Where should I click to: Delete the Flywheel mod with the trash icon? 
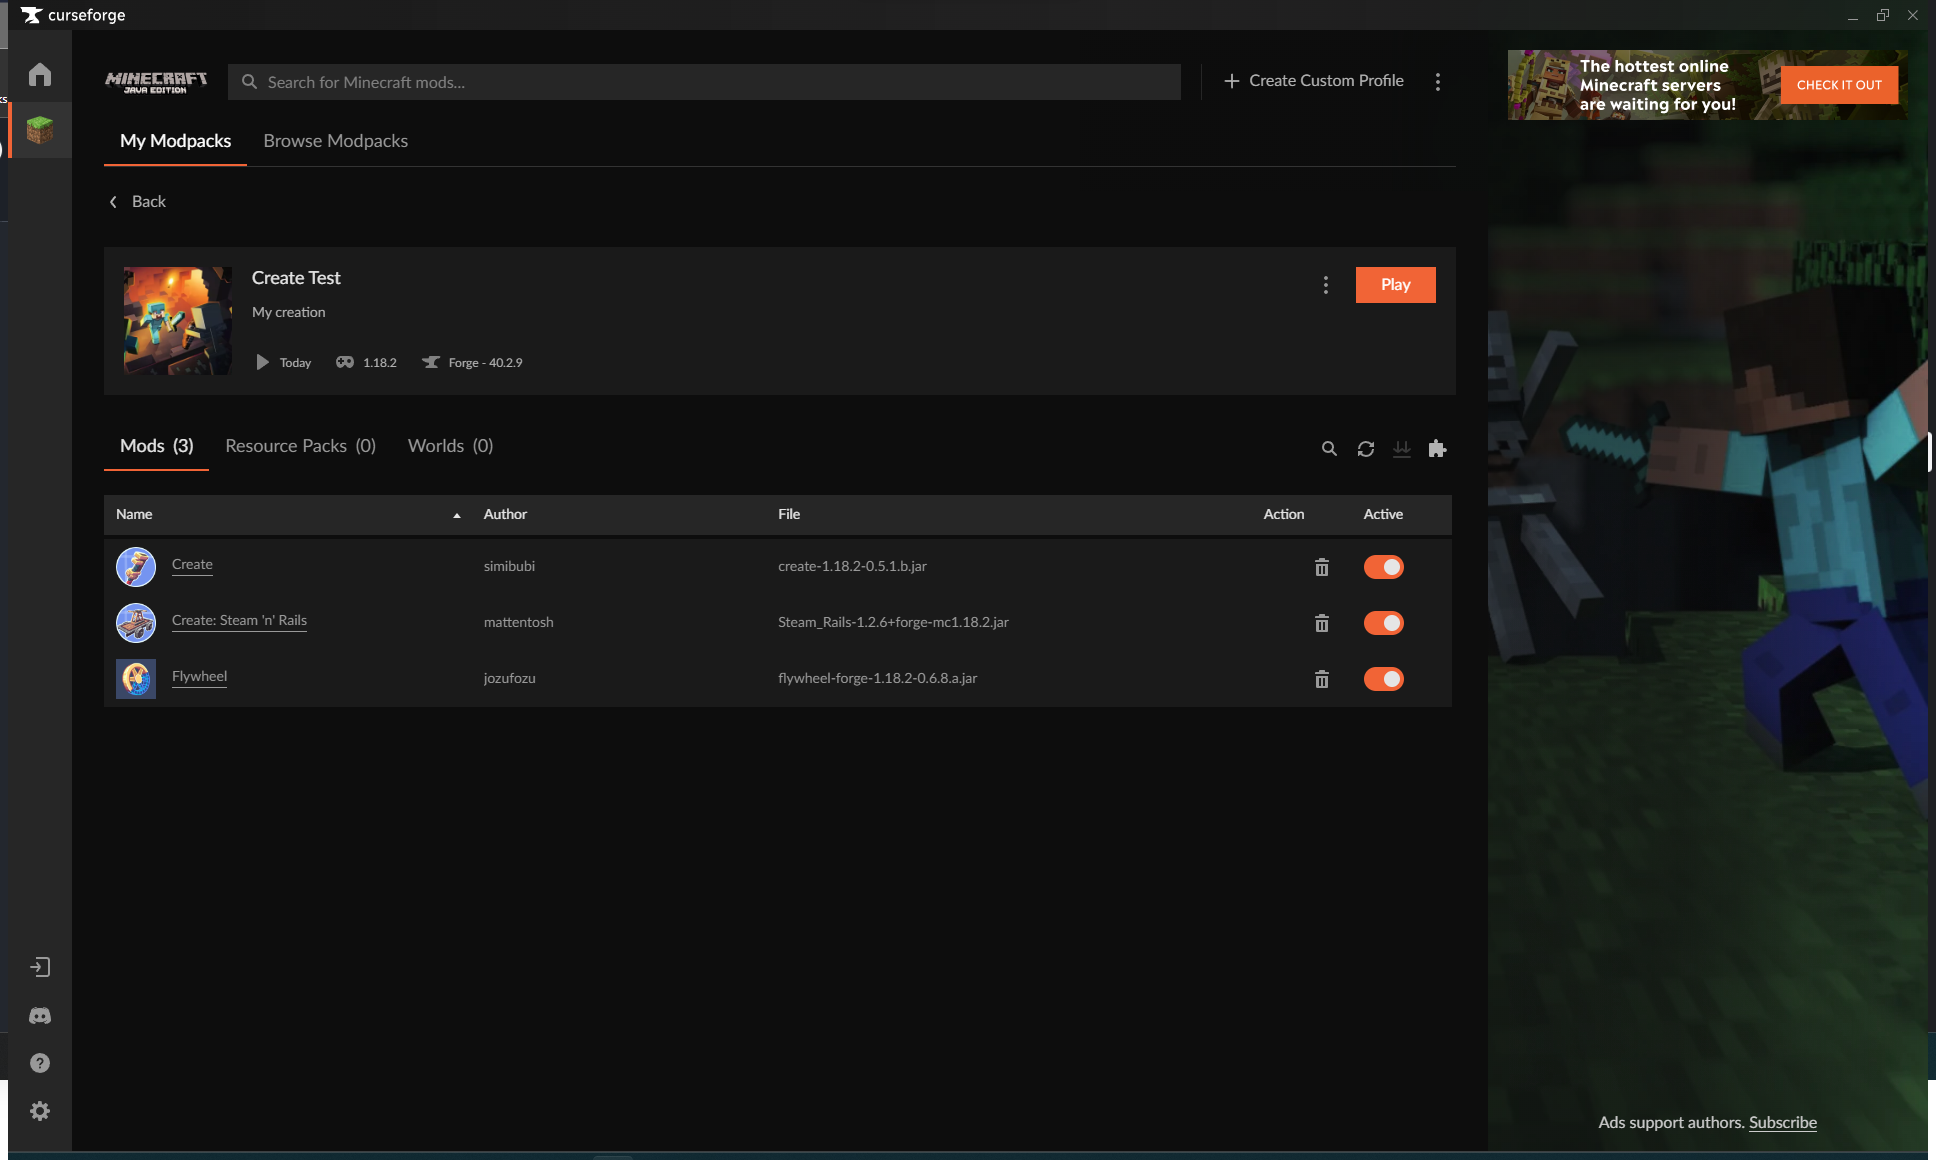tap(1321, 679)
